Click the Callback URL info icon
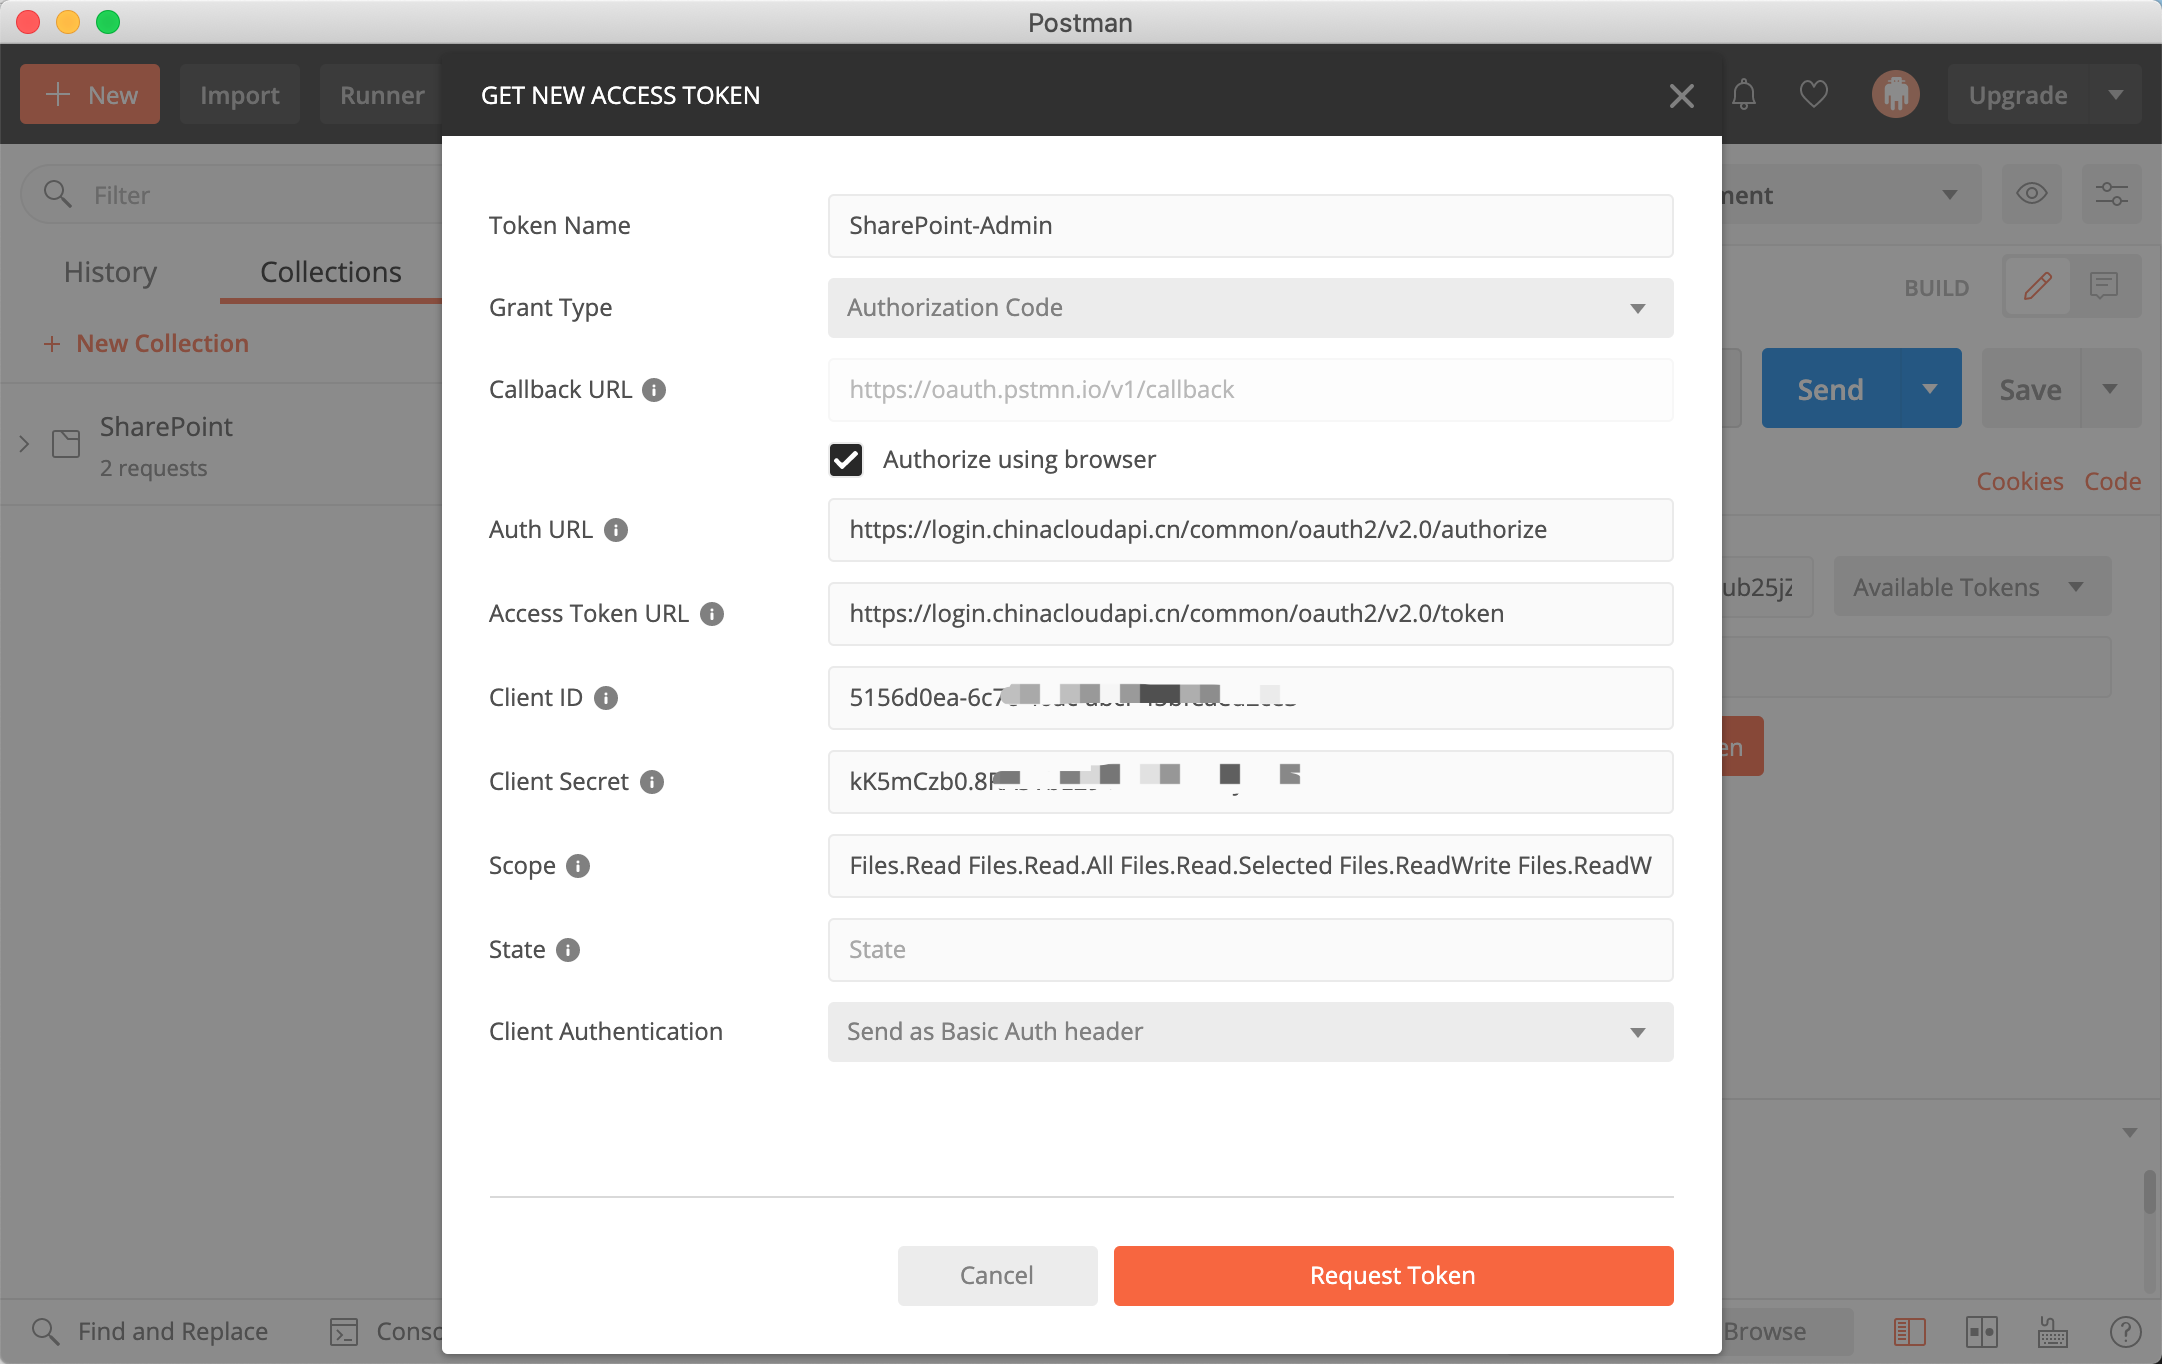 click(654, 390)
